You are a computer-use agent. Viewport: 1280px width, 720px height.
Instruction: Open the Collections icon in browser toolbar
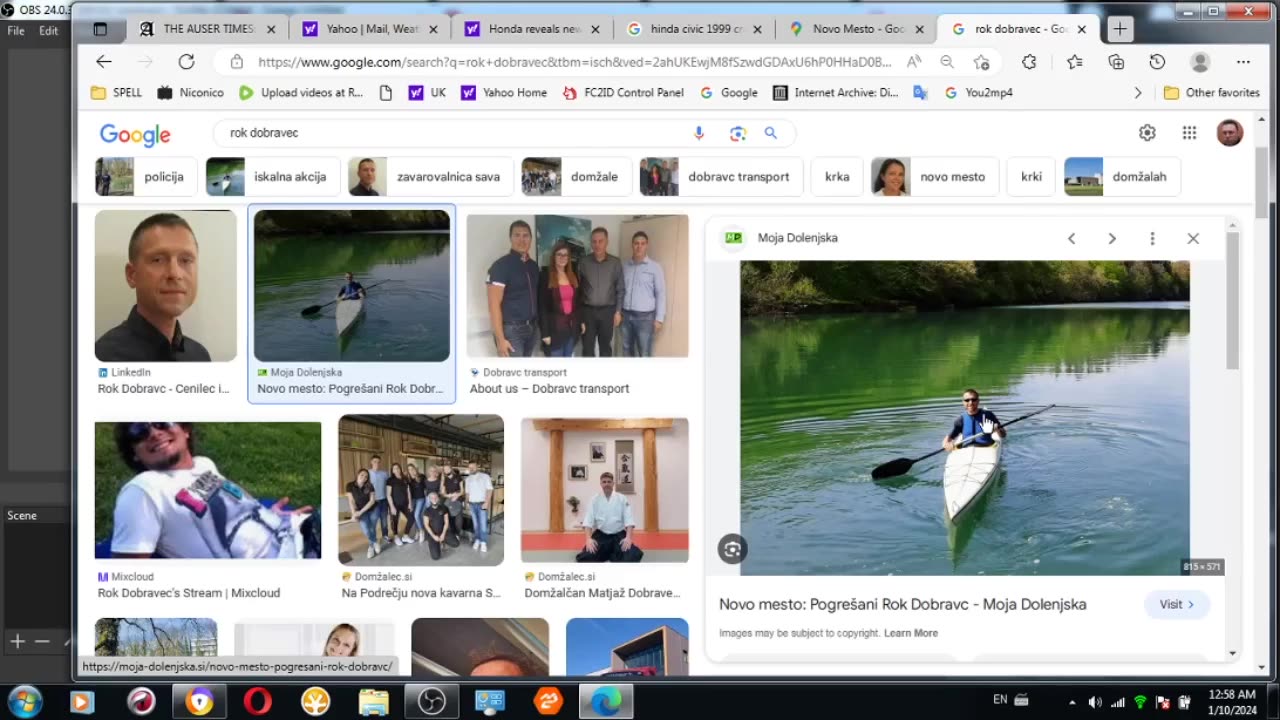pos(1117,62)
